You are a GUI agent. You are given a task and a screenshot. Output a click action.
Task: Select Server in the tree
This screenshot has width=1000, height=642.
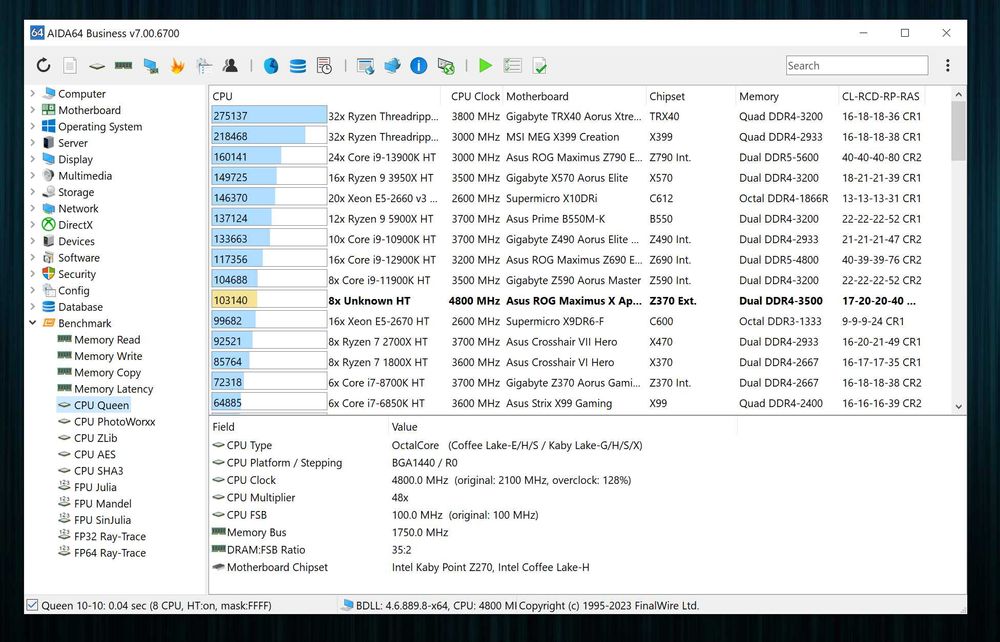pyautogui.click(x=73, y=143)
